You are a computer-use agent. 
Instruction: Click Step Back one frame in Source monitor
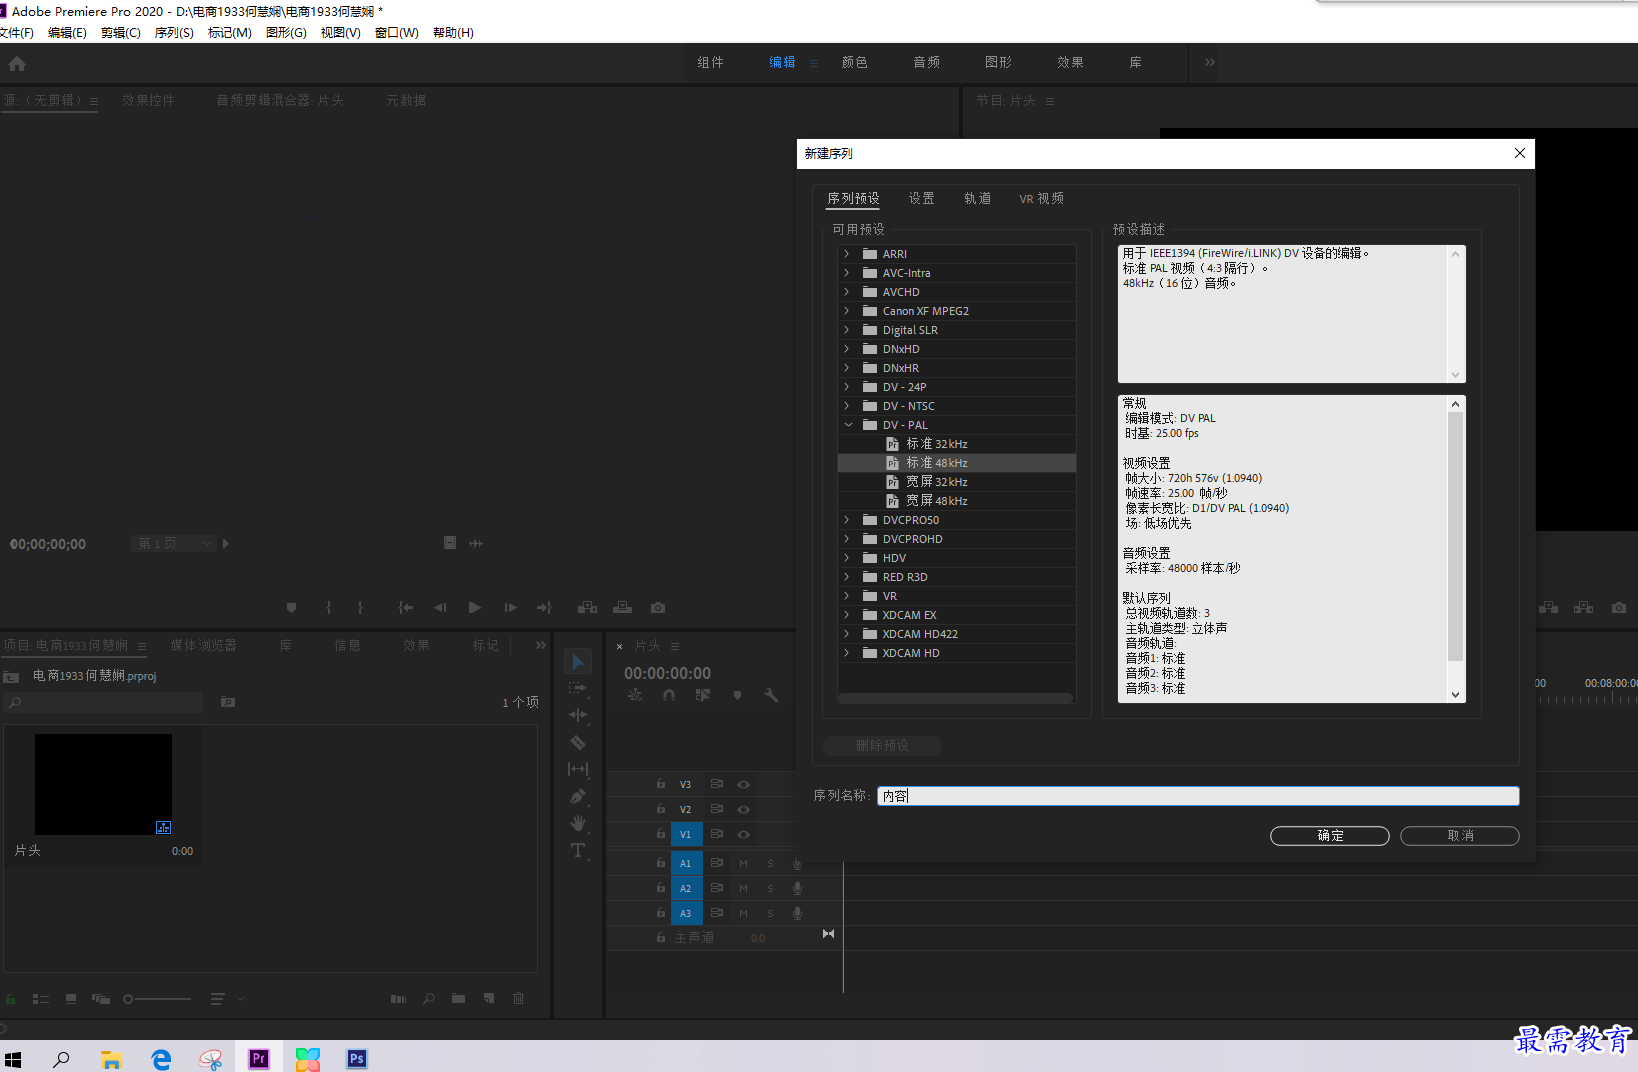440,607
